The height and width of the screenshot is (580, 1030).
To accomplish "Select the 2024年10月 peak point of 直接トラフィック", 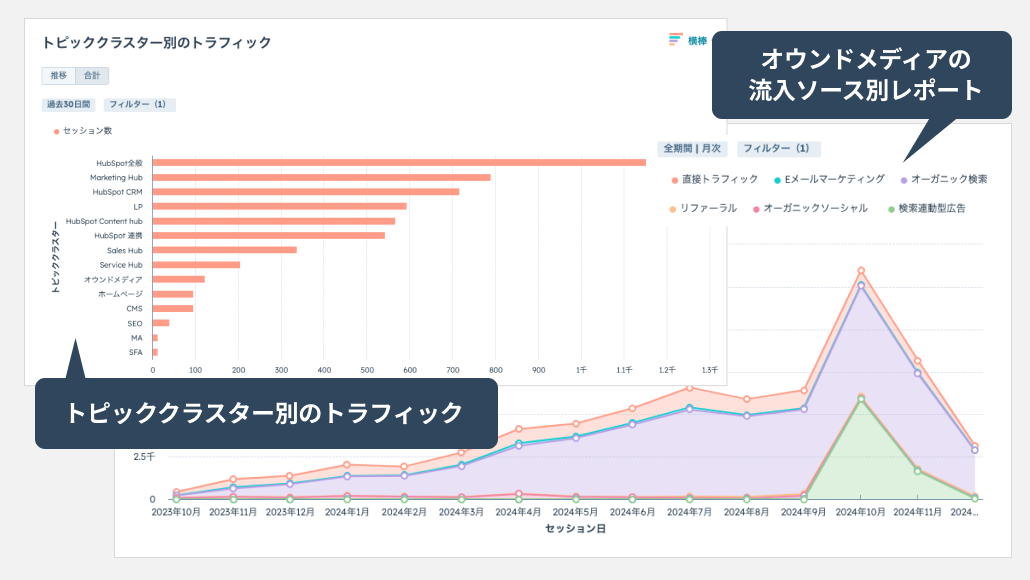I will pyautogui.click(x=861, y=271).
